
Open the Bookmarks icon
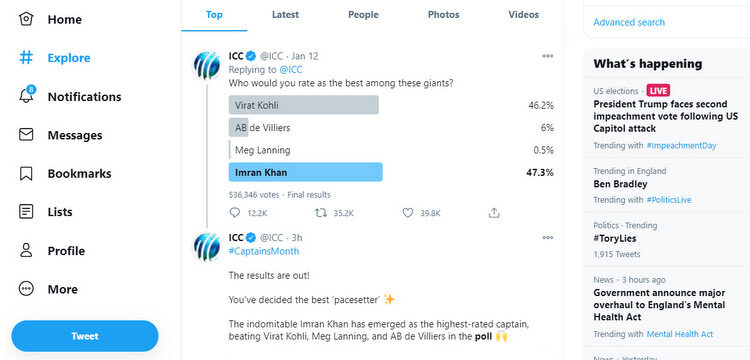[26, 174]
